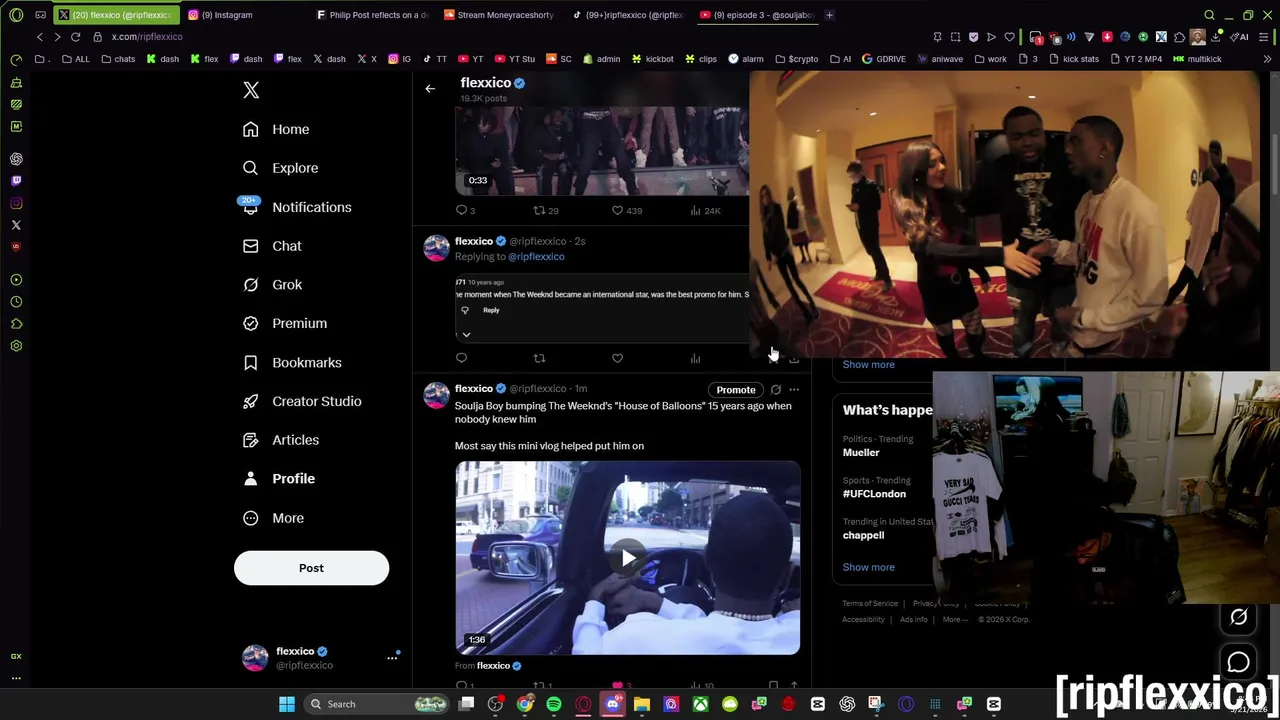The height and width of the screenshot is (720, 1280).
Task: Expand the More menu in sidebar
Action: tap(273, 518)
